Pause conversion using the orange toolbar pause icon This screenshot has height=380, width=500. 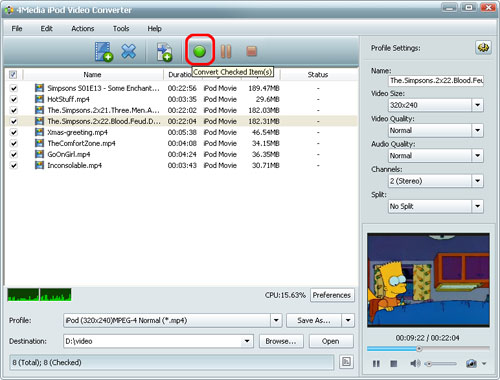226,51
